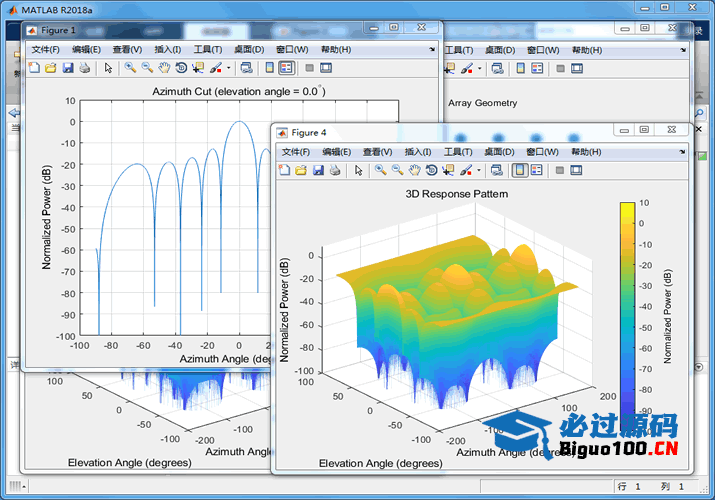The image size is (715, 500).
Task: Select Rotate 3D tool in Figure 4
Action: click(x=431, y=170)
